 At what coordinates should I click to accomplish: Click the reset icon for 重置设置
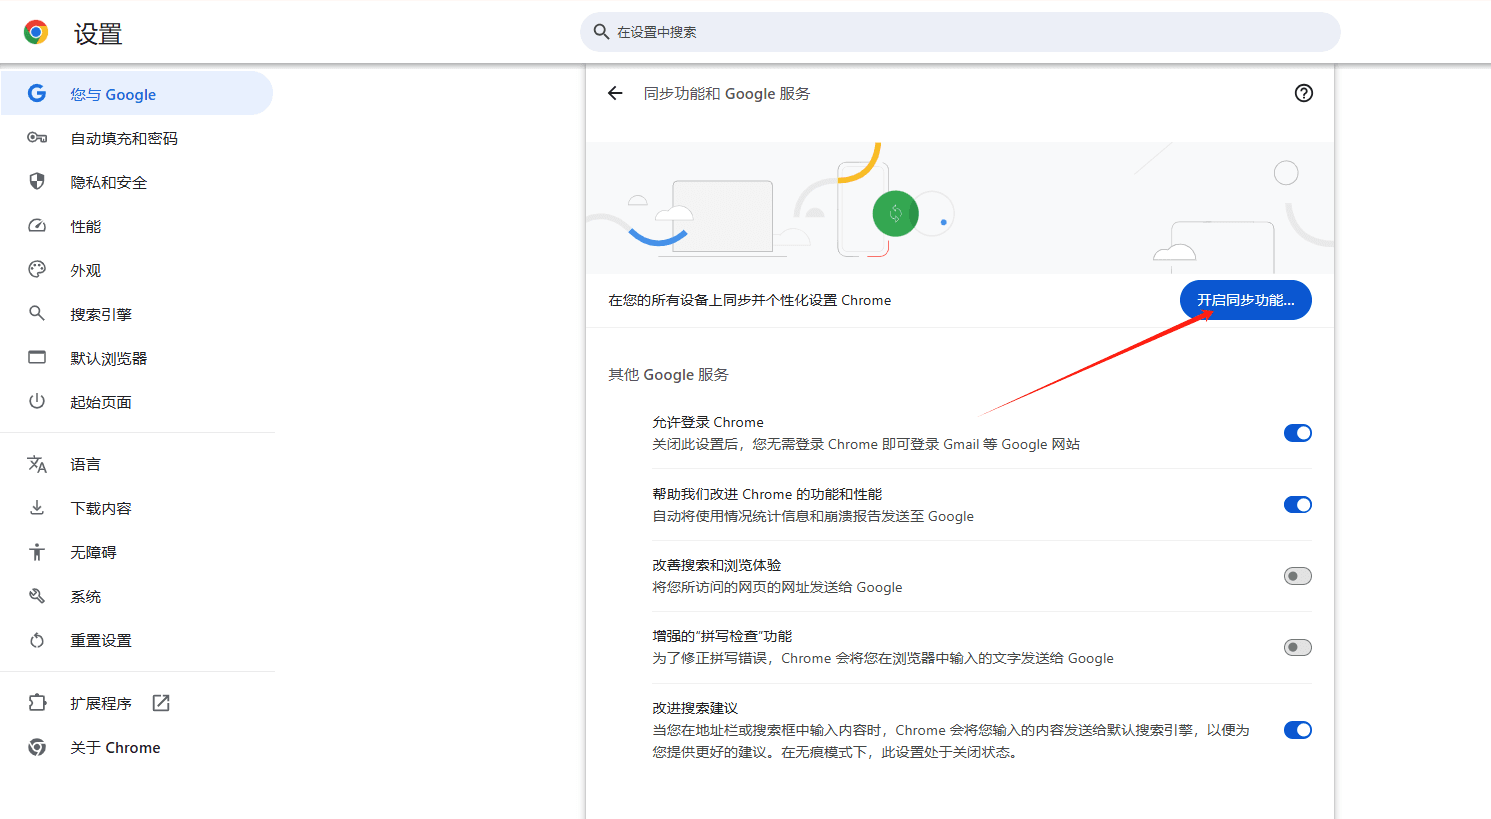point(37,640)
